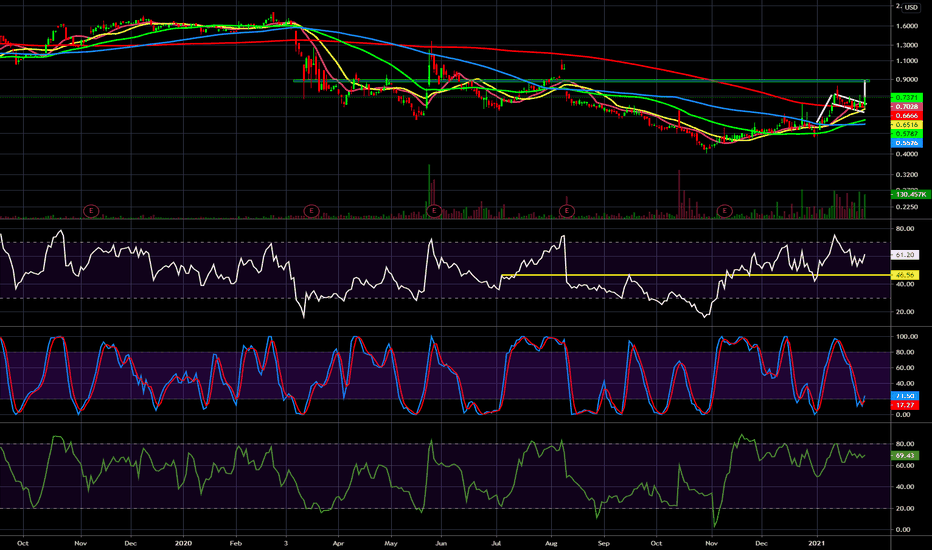The height and width of the screenshot is (550, 932).
Task: Click the green 0.5787 moving average label
Action: 906,134
